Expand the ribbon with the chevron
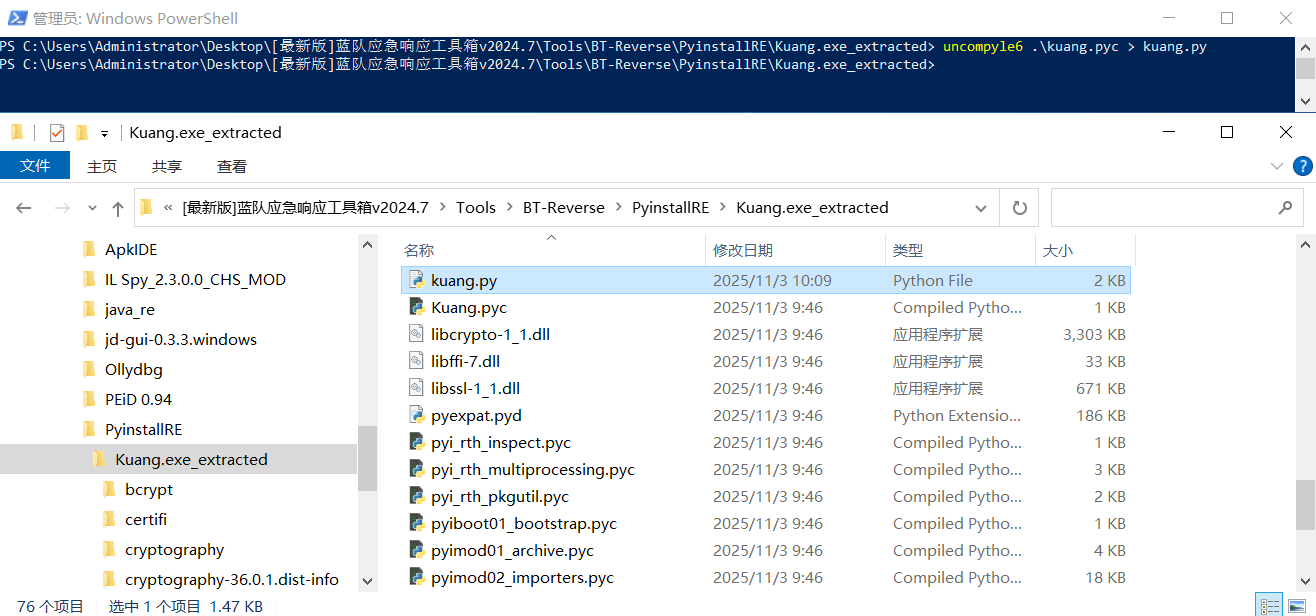Screen dimensions: 1316x616 click(1277, 166)
